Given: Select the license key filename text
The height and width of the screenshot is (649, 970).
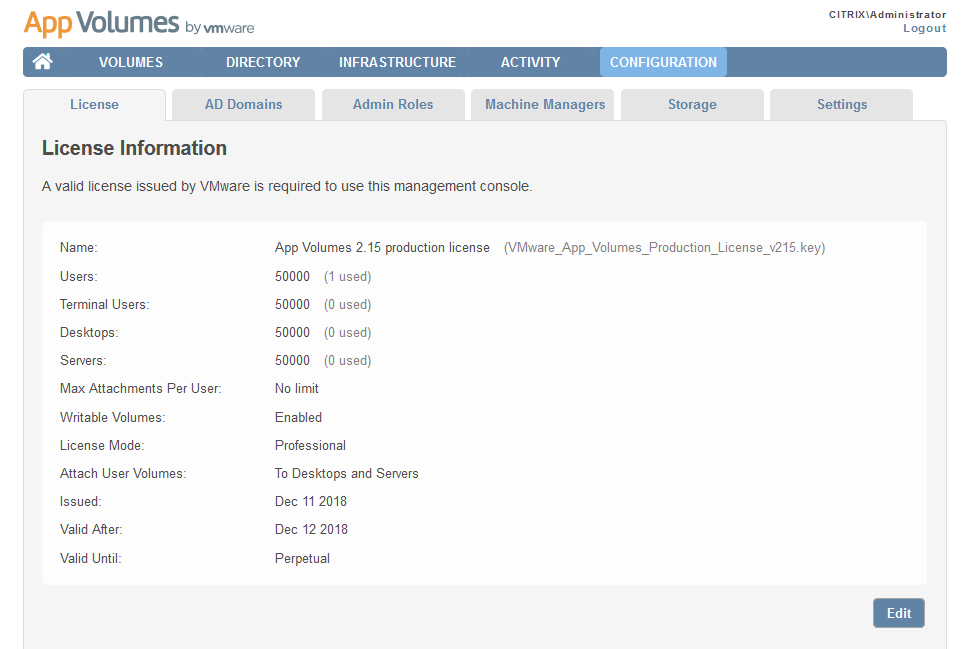Looking at the screenshot, I should click(x=664, y=248).
